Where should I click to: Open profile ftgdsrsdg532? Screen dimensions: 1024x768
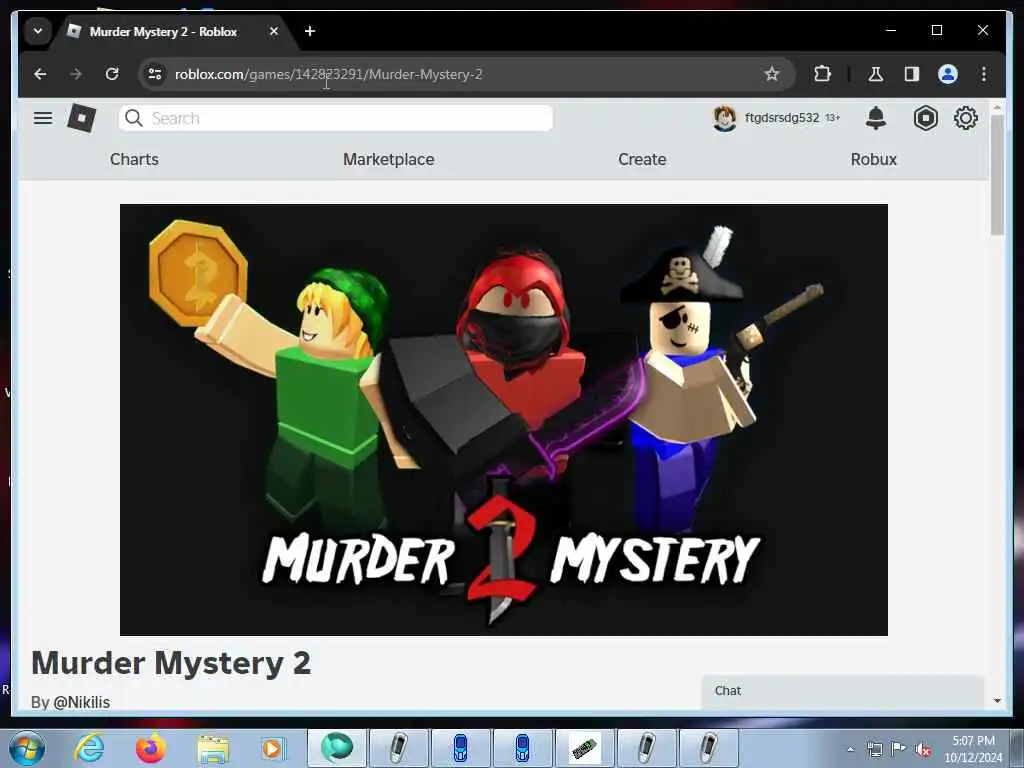(x=776, y=118)
